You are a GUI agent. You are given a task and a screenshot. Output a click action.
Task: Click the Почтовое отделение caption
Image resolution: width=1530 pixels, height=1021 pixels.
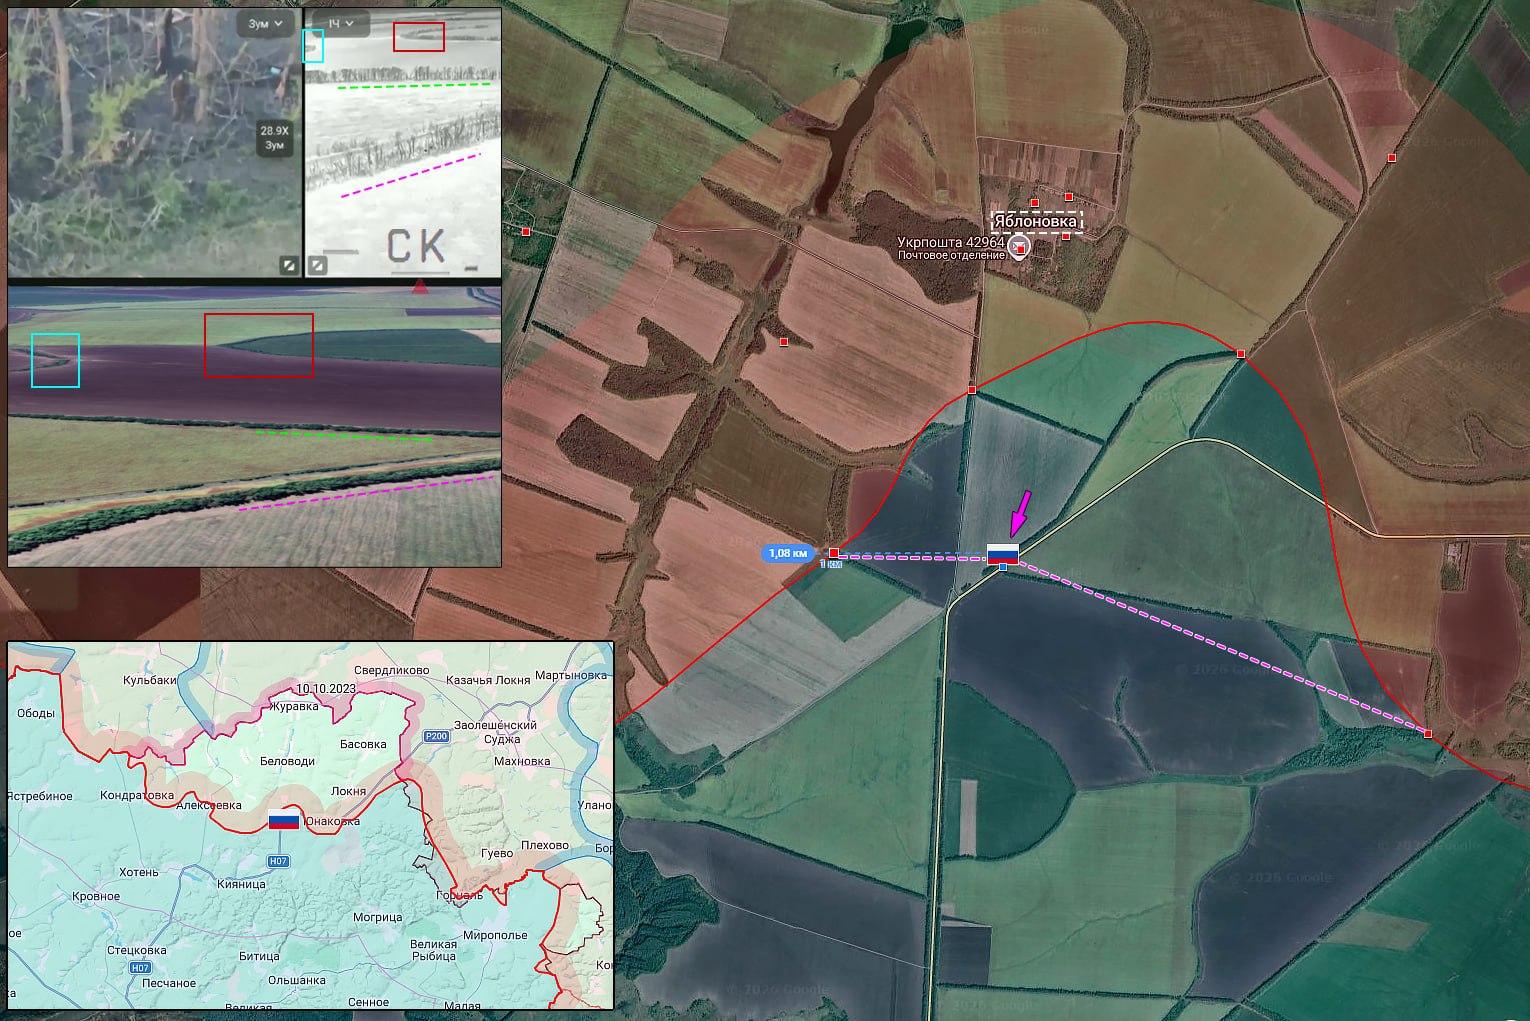[951, 255]
